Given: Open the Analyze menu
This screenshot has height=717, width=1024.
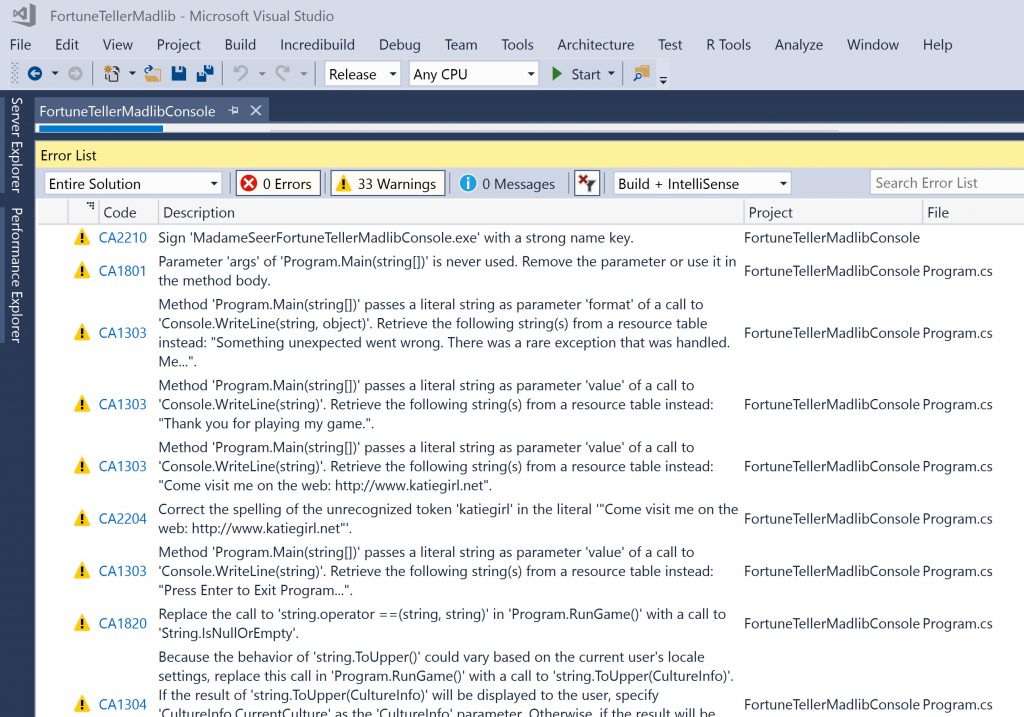Looking at the screenshot, I should pos(799,44).
